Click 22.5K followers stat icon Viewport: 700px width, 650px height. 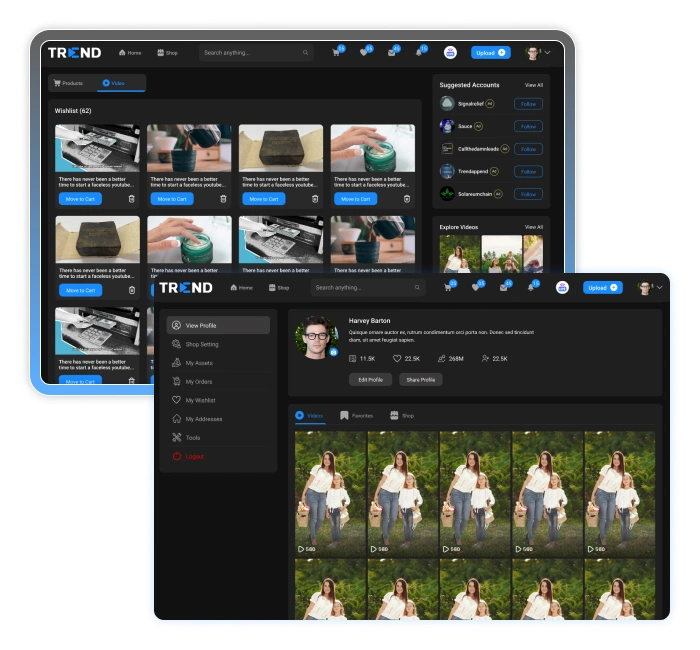485,358
